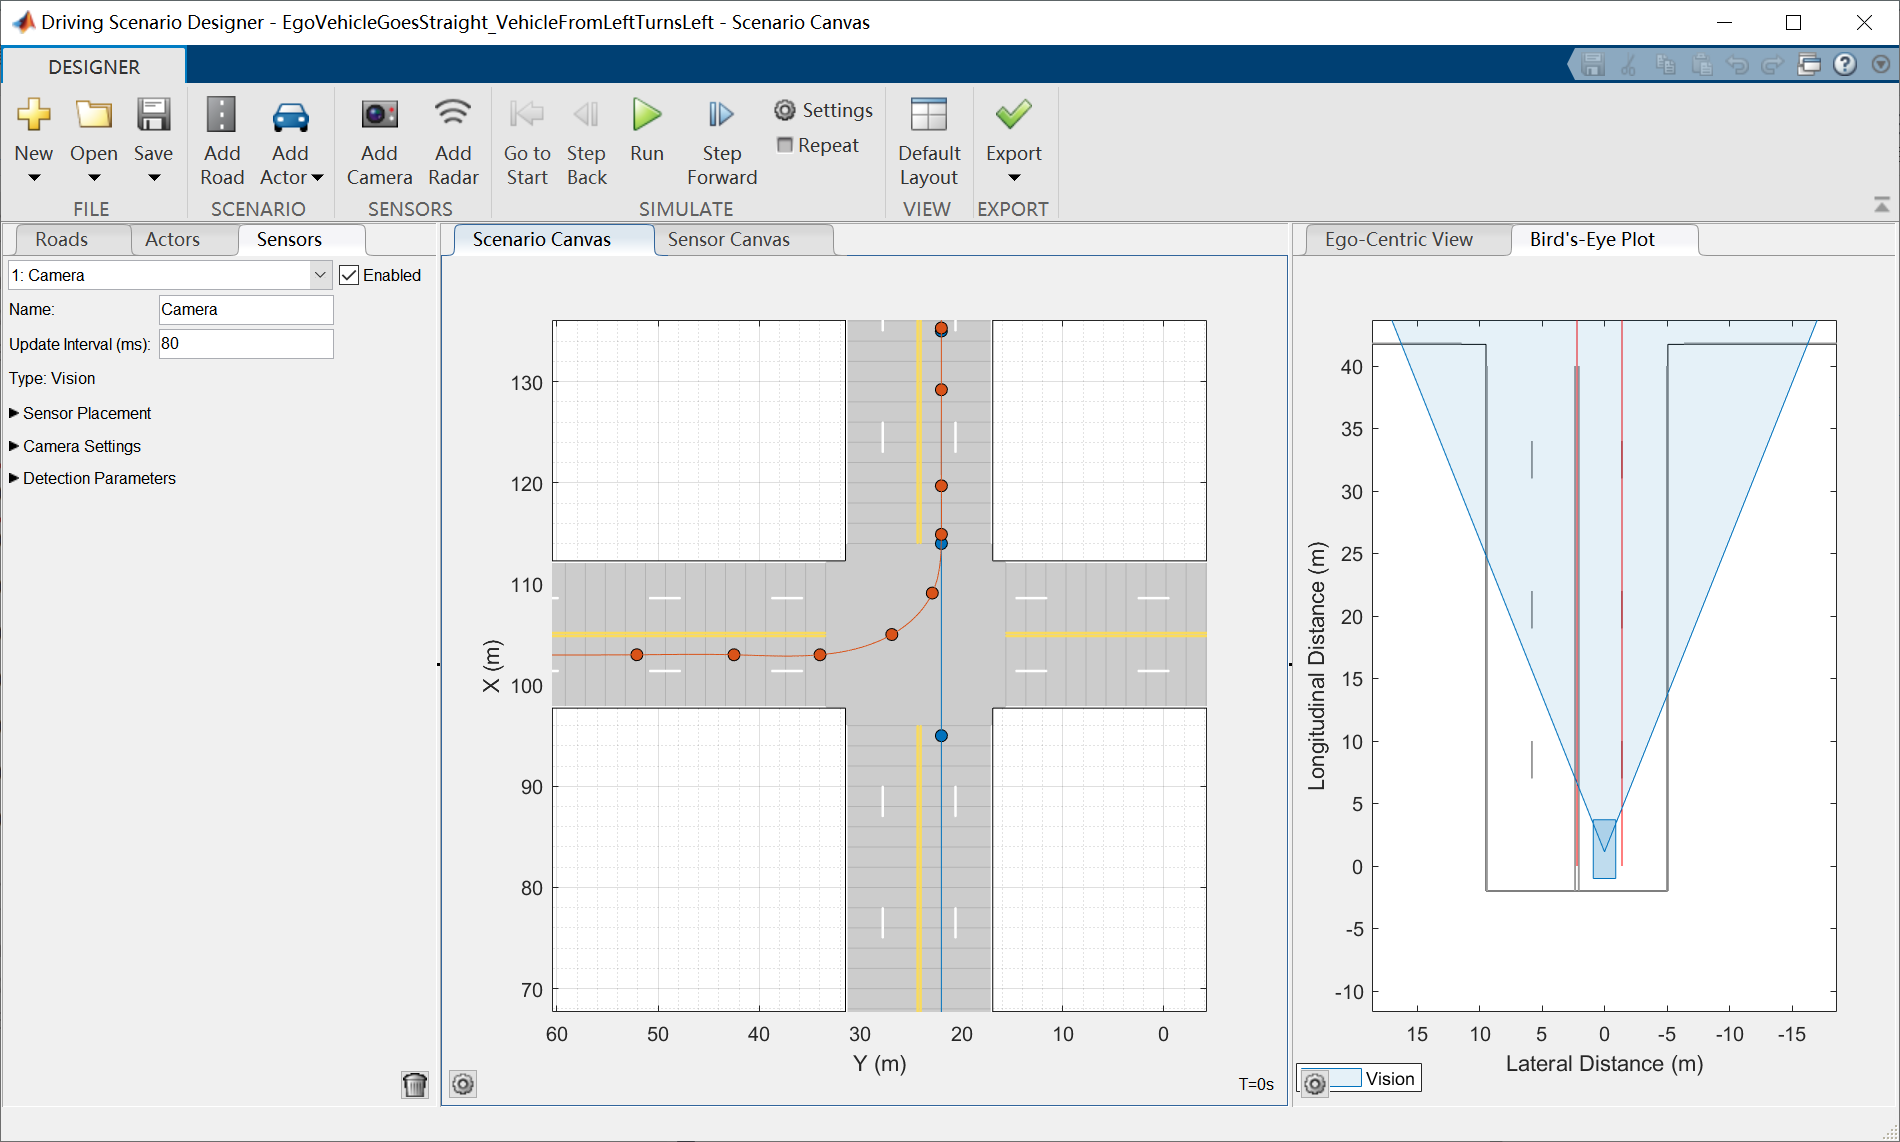Open the Add Actor dropdown arrow
Viewport: 1900px width, 1142px height.
click(x=318, y=178)
